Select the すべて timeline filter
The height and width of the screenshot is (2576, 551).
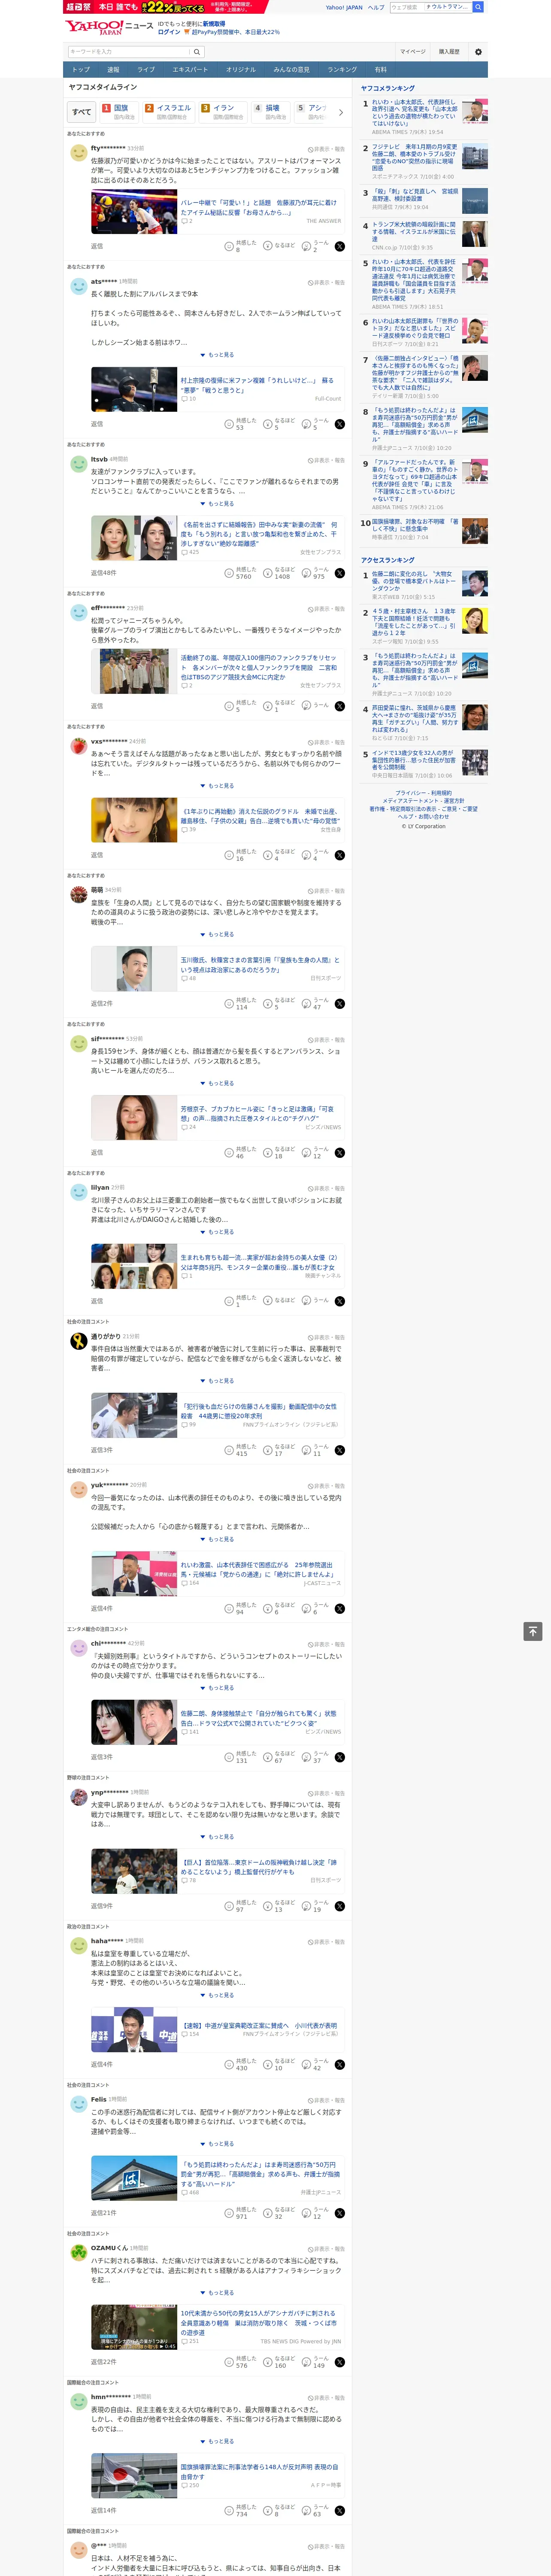82,112
